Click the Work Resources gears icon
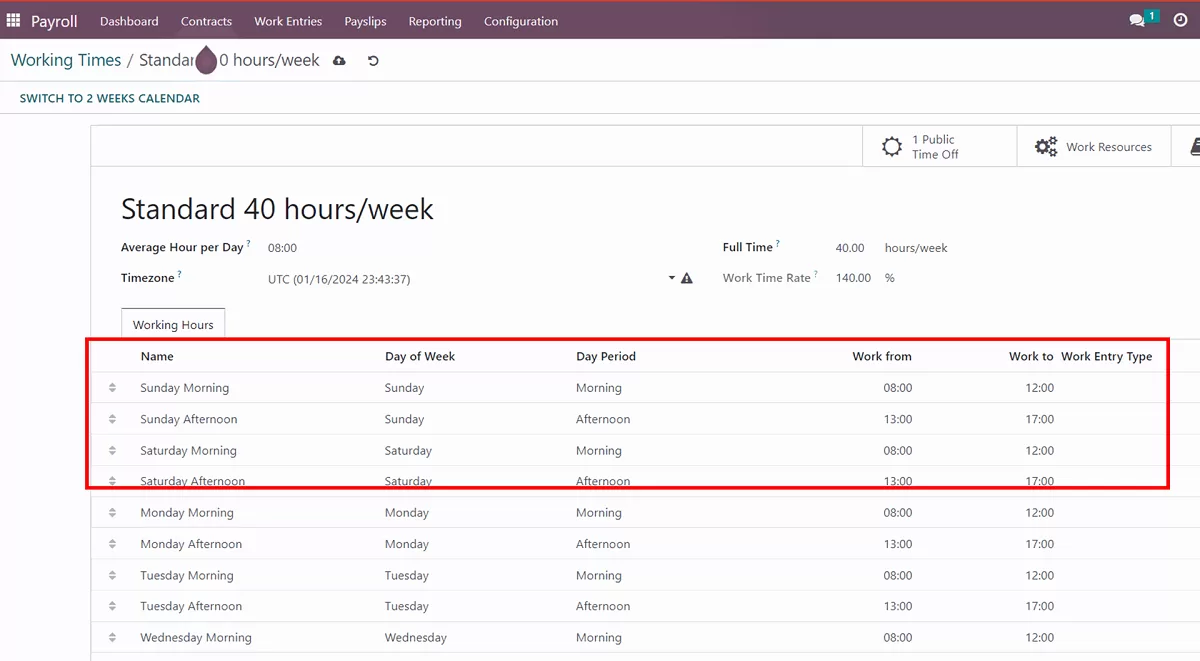 pyautogui.click(x=1046, y=147)
